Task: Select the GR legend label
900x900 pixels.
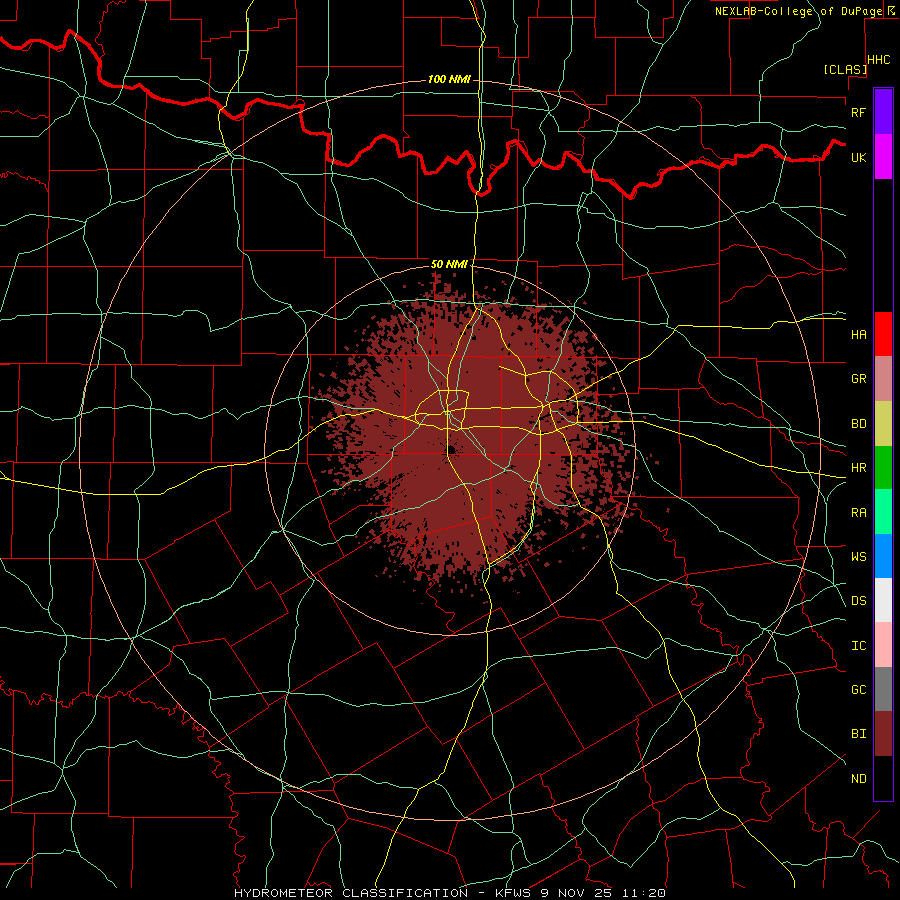Action: 859,379
